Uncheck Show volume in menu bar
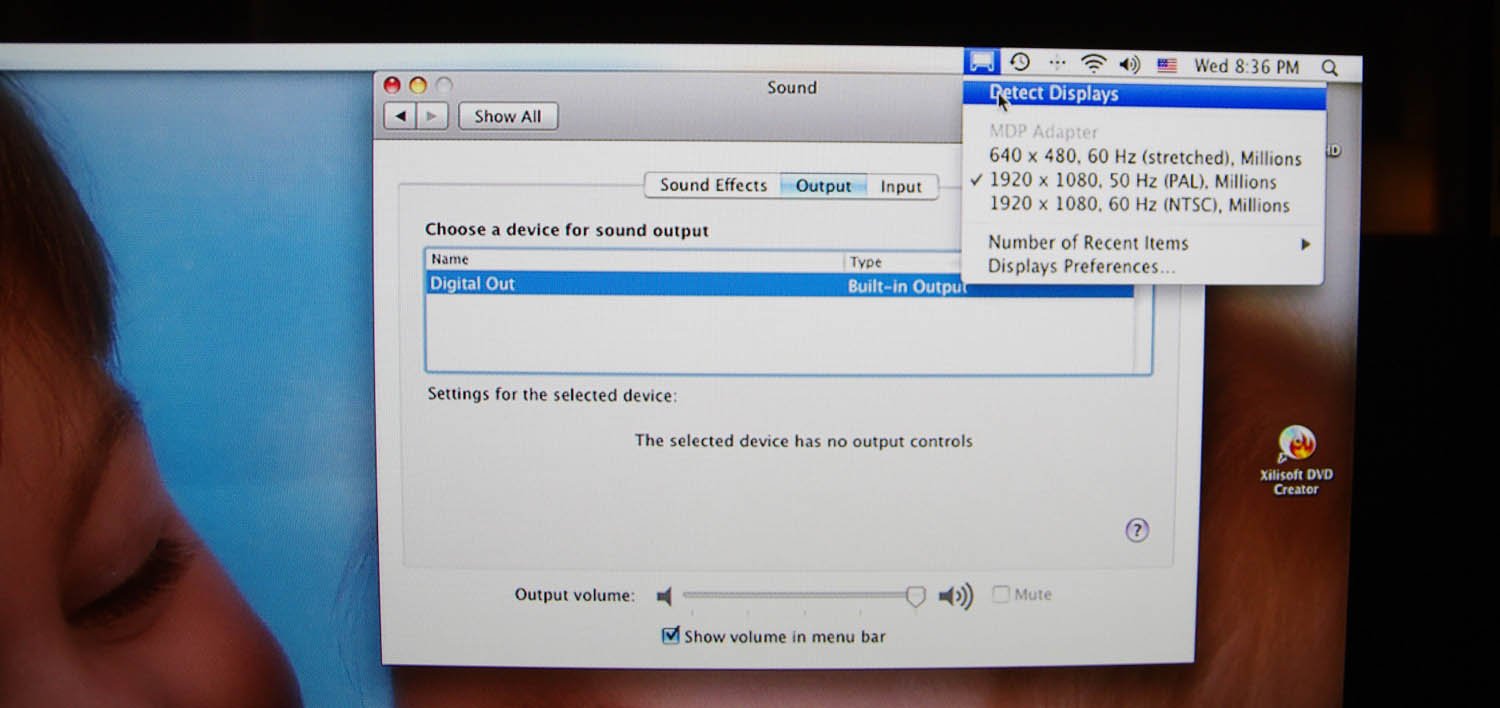1500x708 pixels. click(x=671, y=636)
